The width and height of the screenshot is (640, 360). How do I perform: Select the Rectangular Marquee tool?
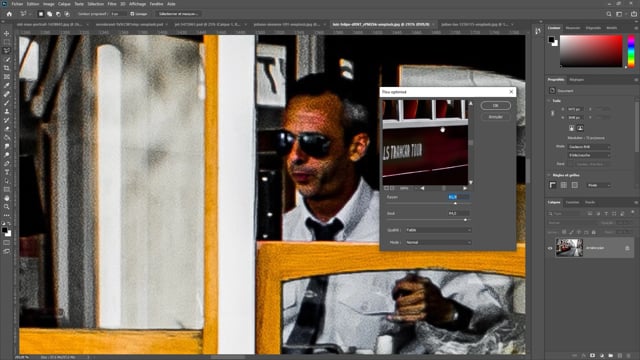(7, 42)
